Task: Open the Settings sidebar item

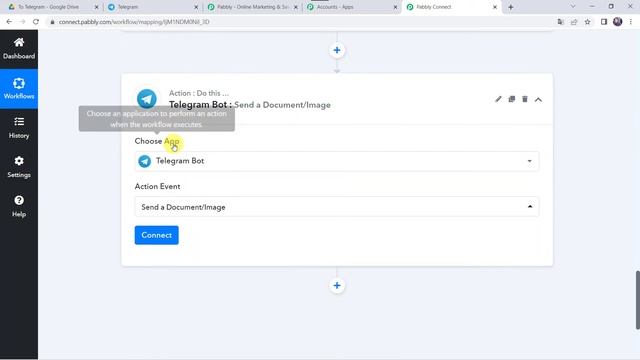Action: tap(19, 167)
